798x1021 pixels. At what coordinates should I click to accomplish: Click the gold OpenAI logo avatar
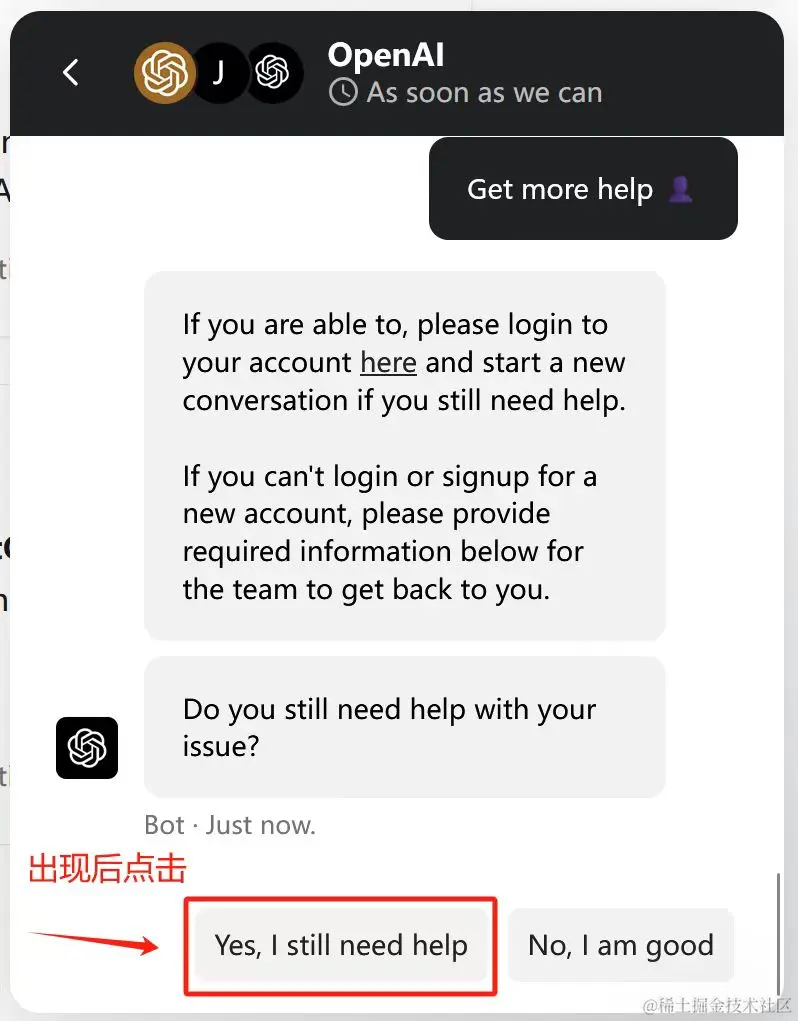click(165, 72)
